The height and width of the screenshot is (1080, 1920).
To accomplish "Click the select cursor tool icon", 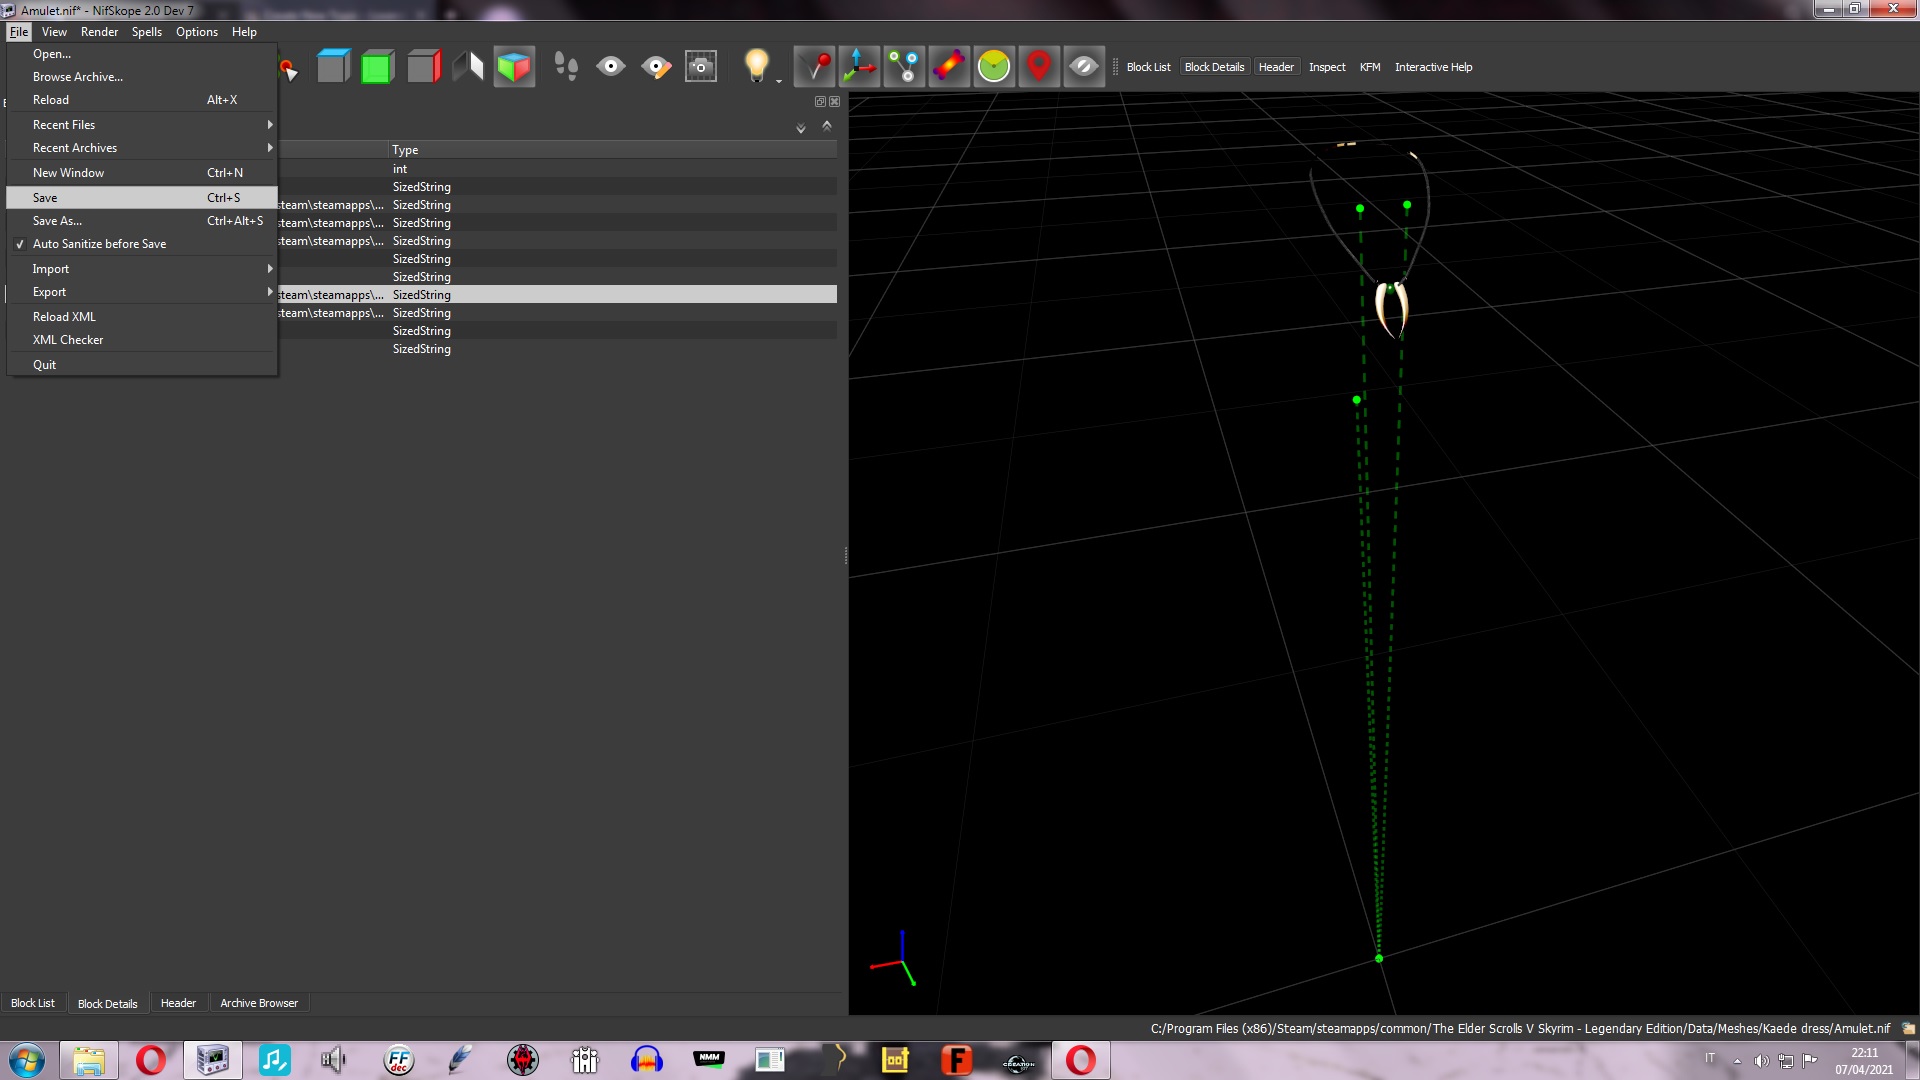I will [288, 68].
